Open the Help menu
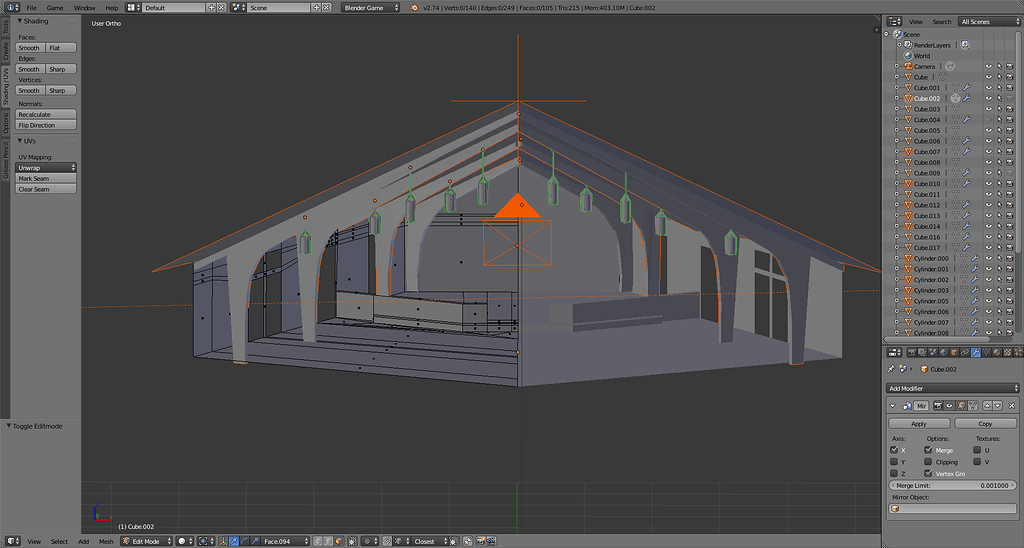The width and height of the screenshot is (1024, 548). click(x=112, y=8)
